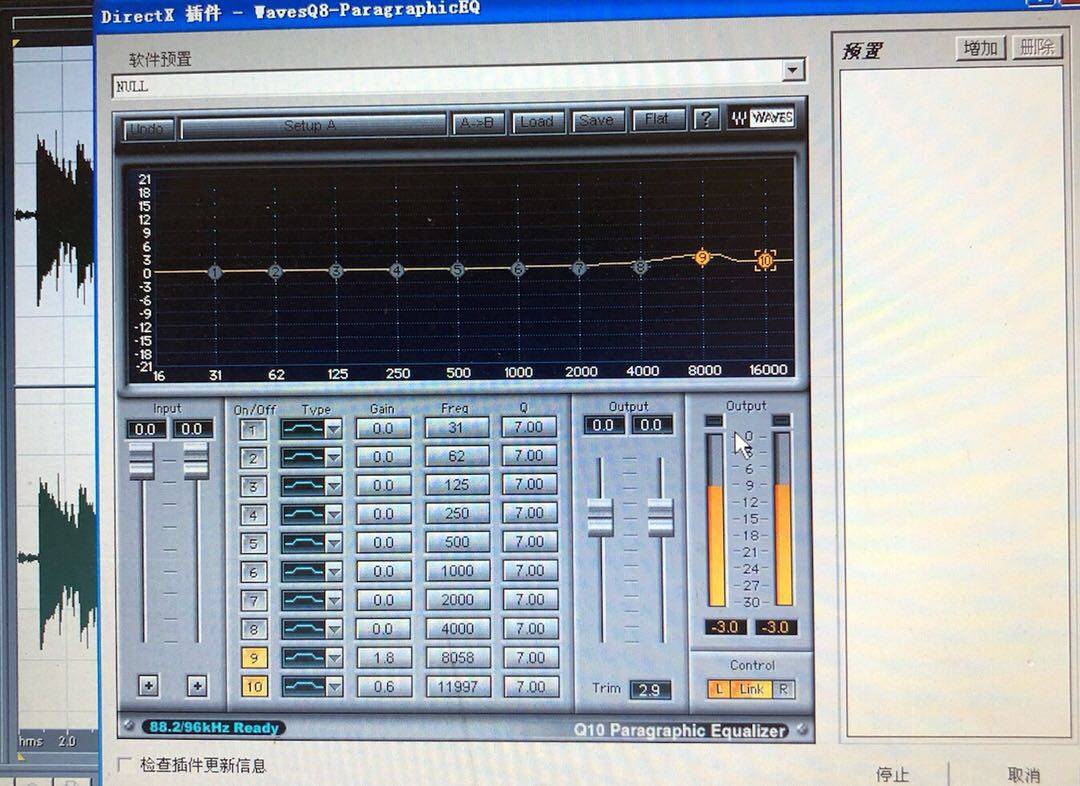This screenshot has width=1080, height=786.
Task: Click the left input plus button
Action: pyautogui.click(x=148, y=685)
